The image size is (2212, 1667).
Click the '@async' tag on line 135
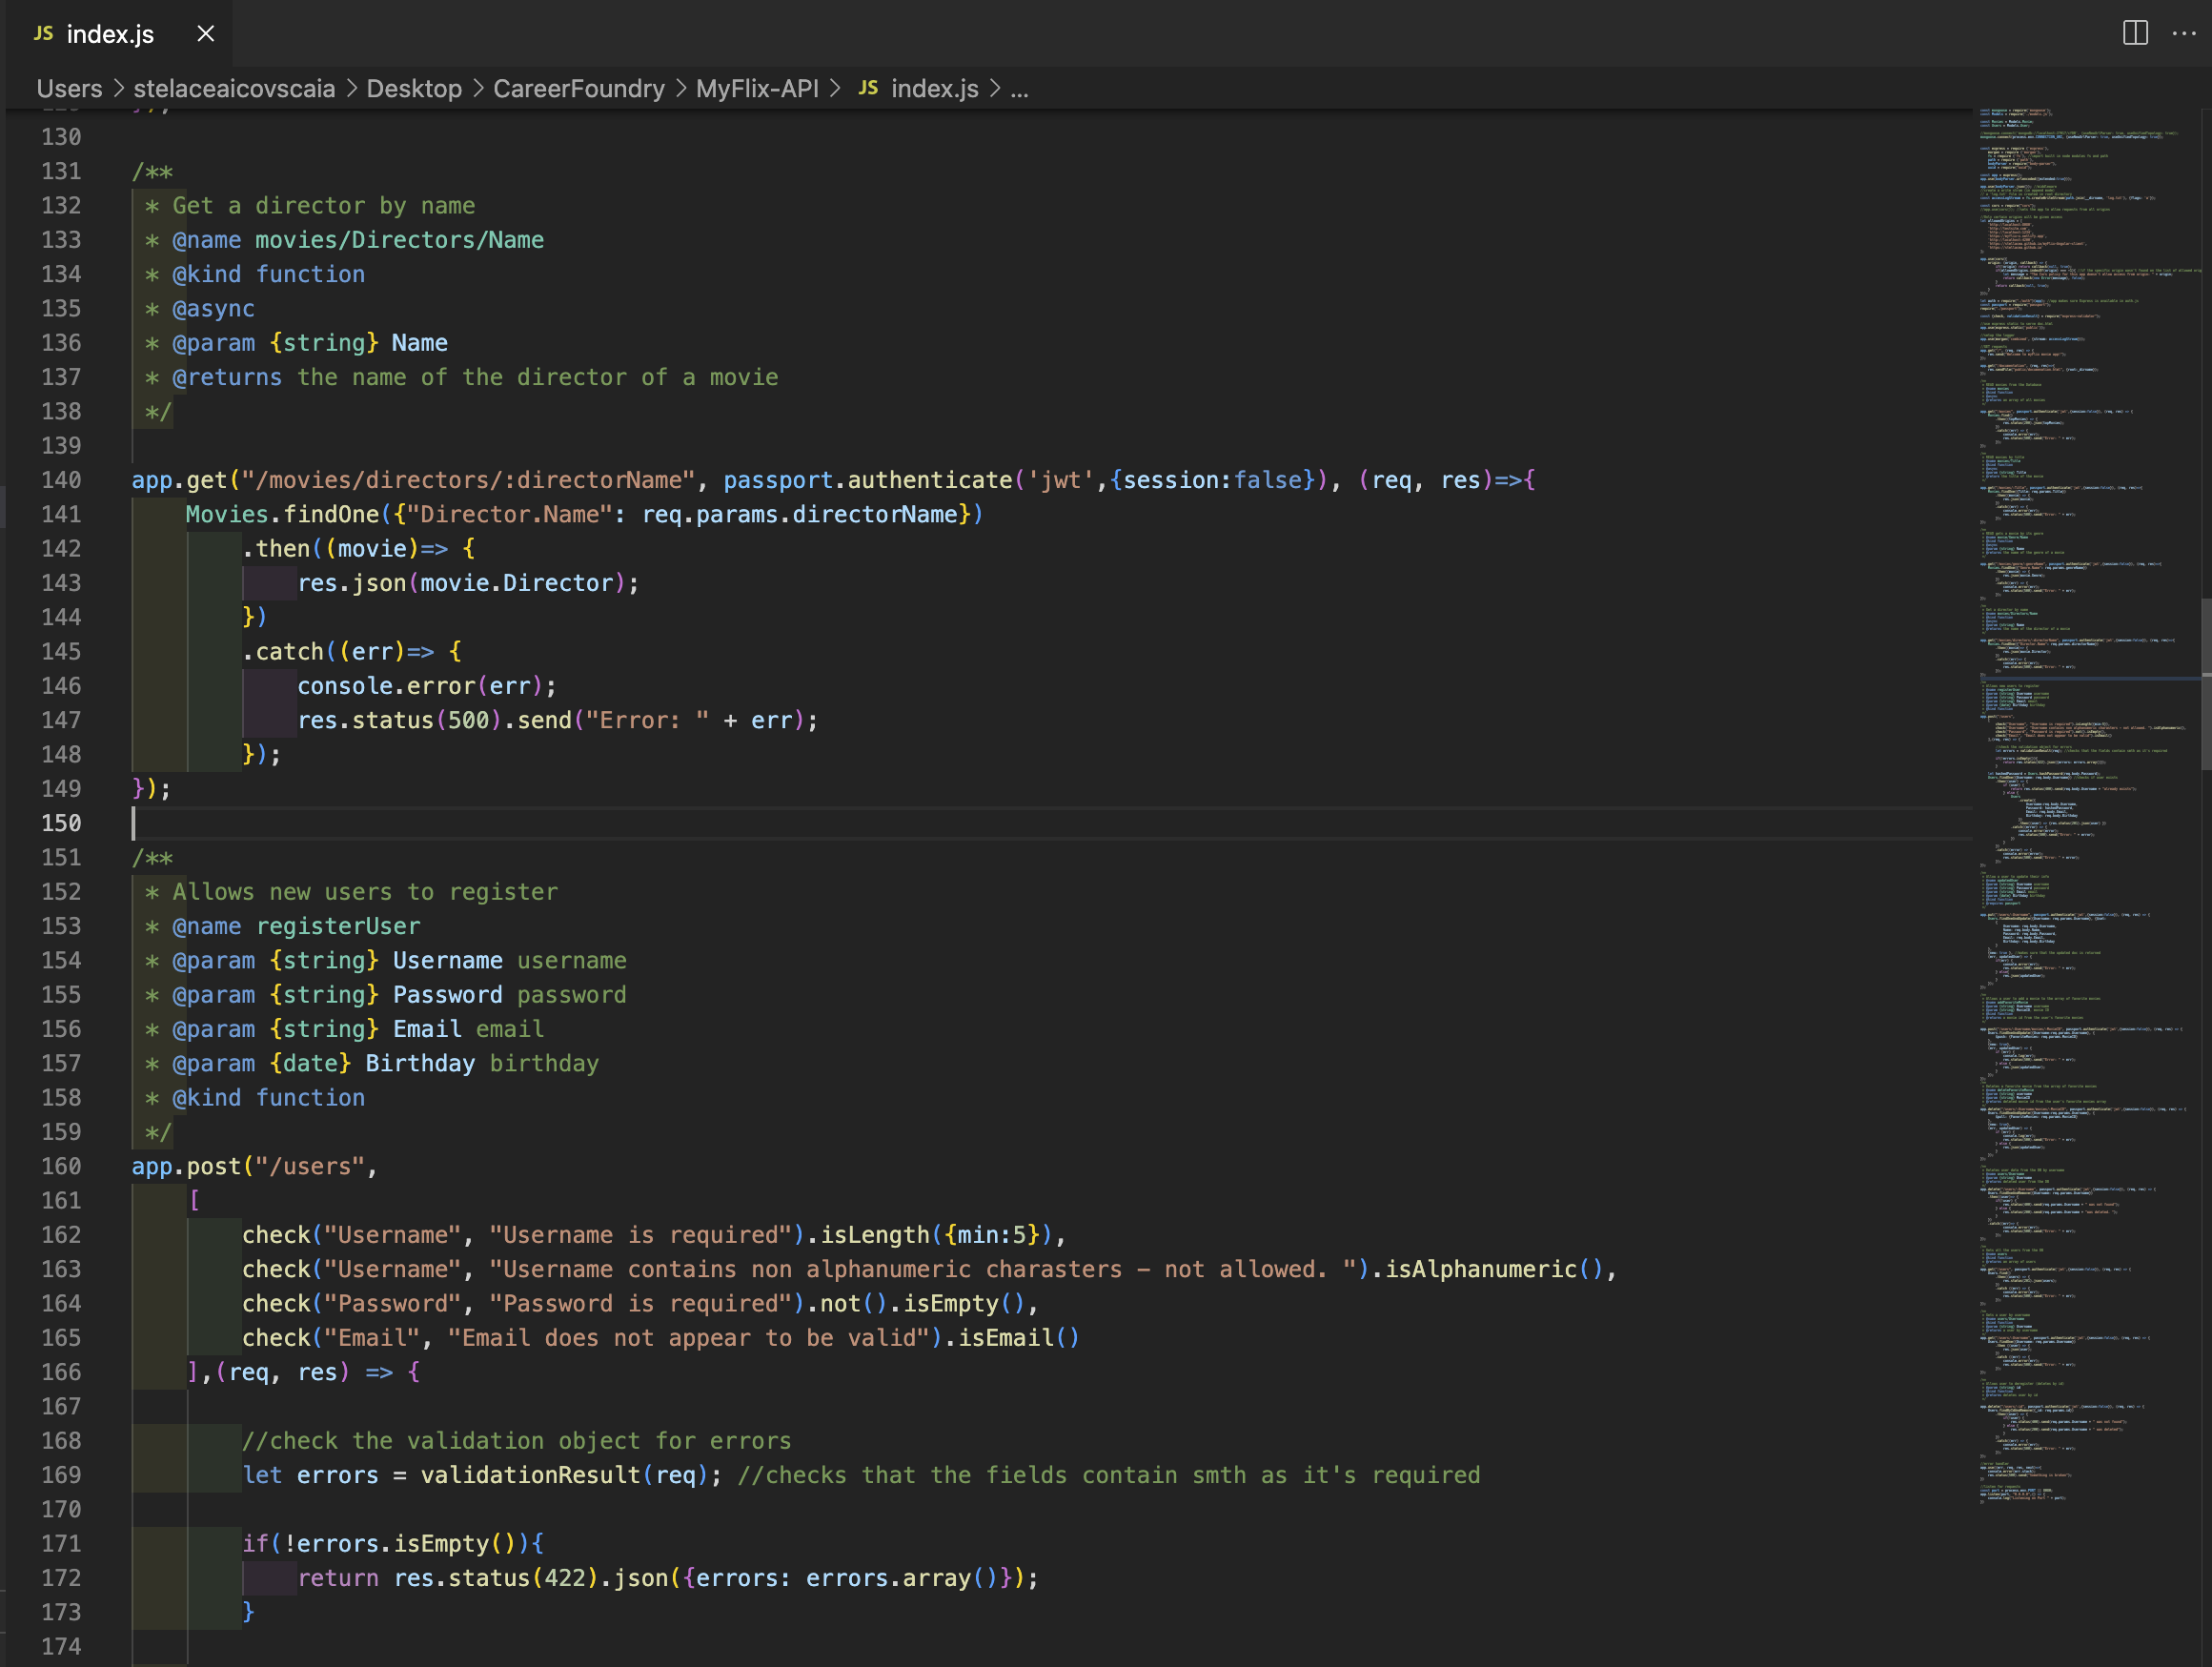213,309
